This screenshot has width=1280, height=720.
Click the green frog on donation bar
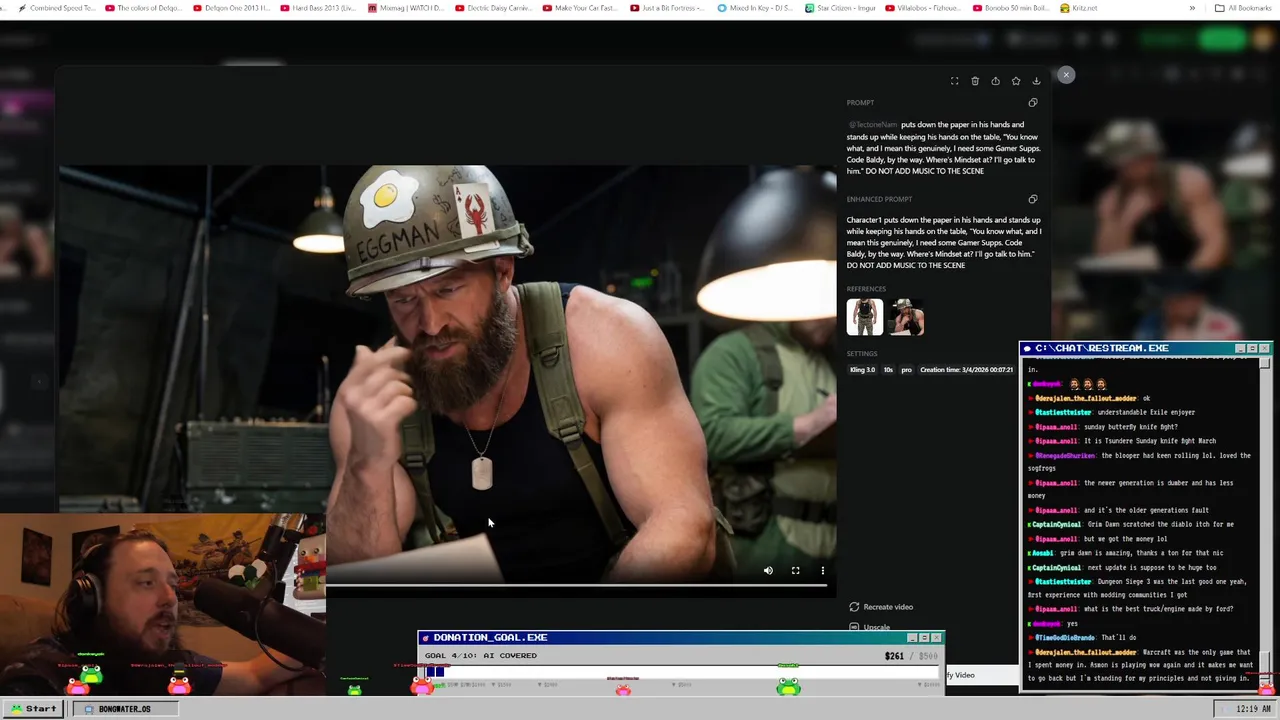pos(788,686)
